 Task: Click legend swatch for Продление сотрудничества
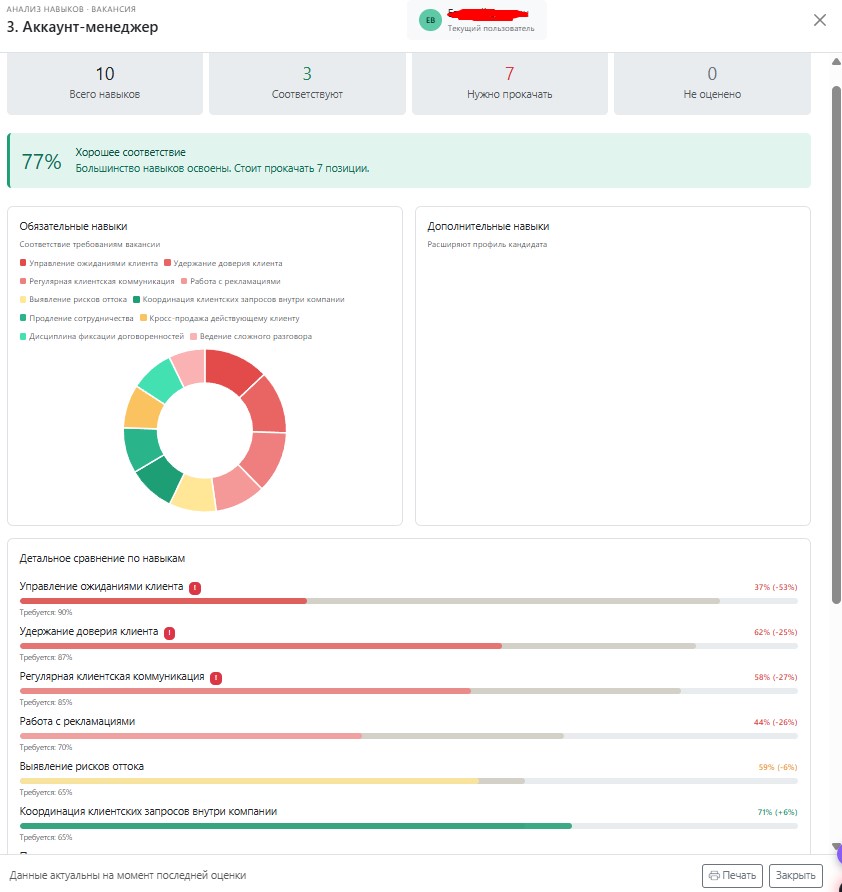pos(23,318)
